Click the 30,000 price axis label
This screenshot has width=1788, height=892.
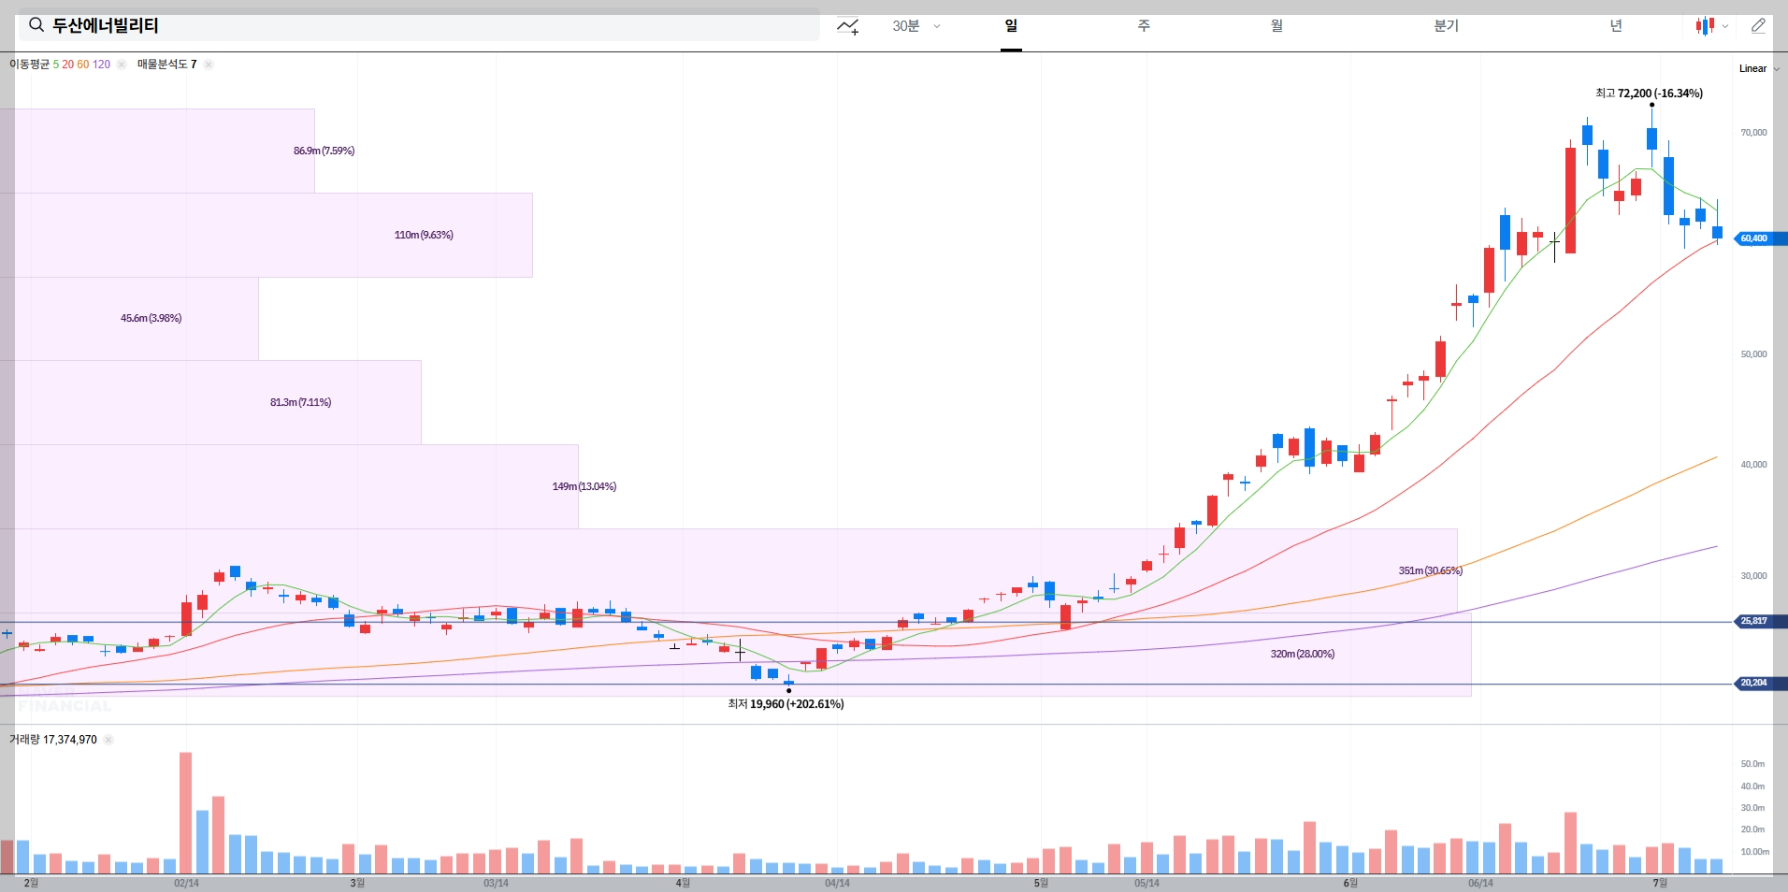(x=1754, y=576)
